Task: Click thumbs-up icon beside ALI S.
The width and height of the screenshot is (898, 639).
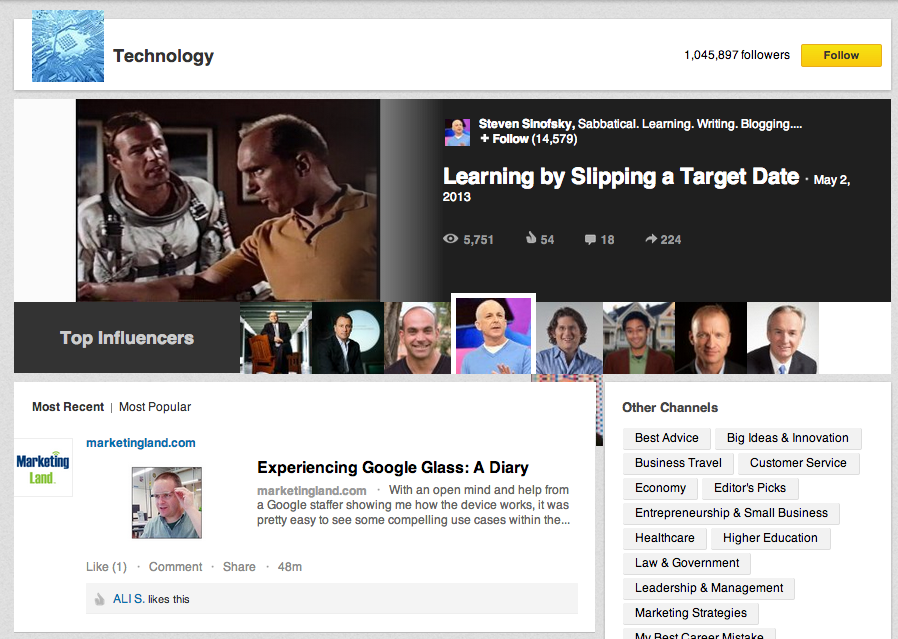Action: (x=100, y=599)
